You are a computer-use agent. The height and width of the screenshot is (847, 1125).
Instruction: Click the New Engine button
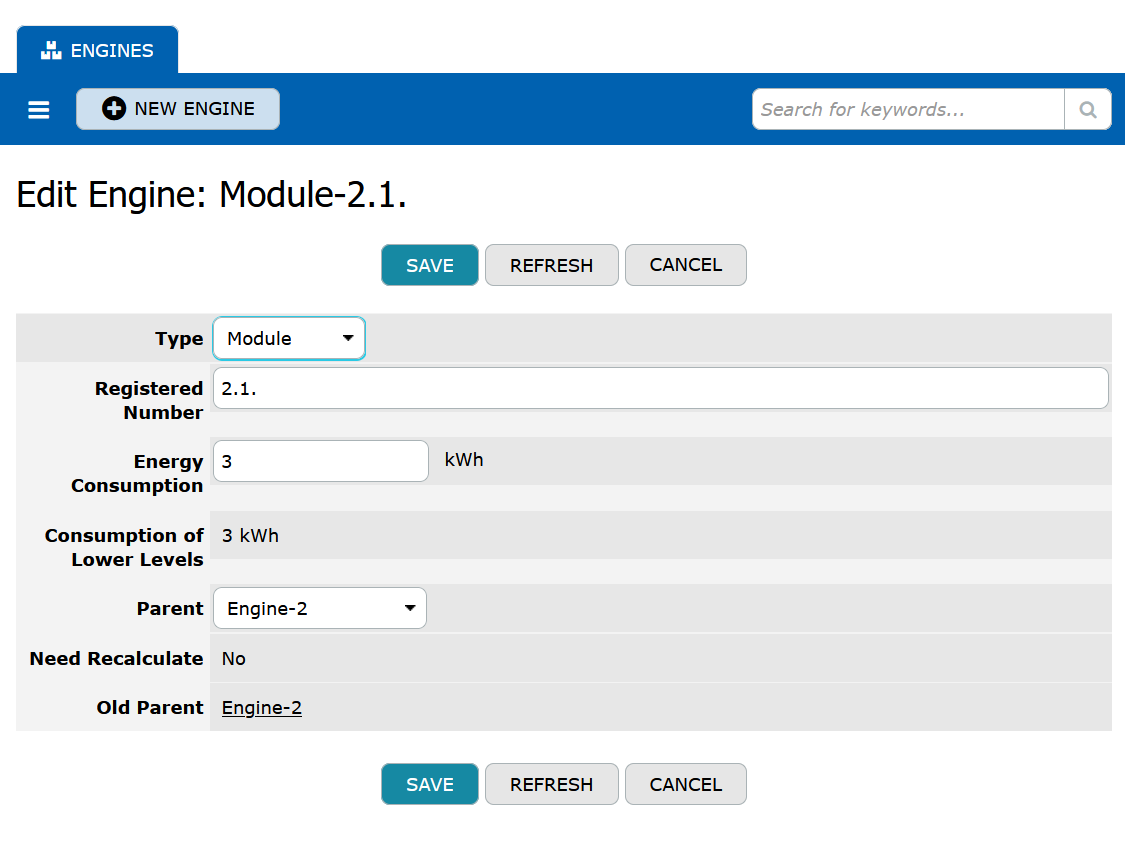coord(178,109)
